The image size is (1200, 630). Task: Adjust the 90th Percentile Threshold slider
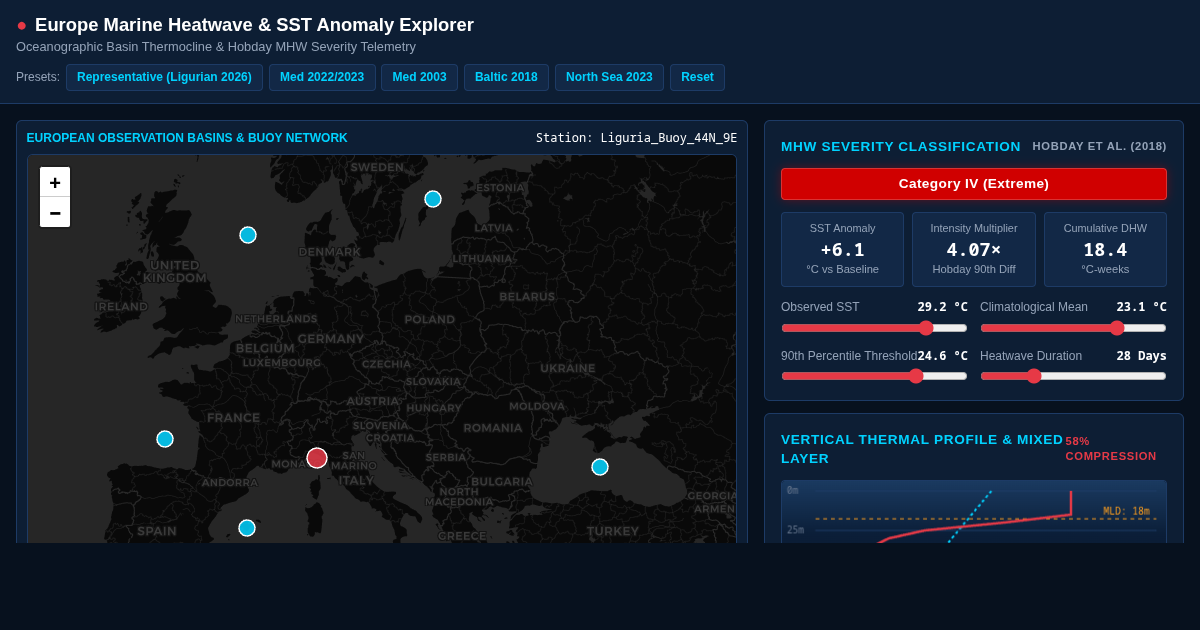click(x=874, y=376)
